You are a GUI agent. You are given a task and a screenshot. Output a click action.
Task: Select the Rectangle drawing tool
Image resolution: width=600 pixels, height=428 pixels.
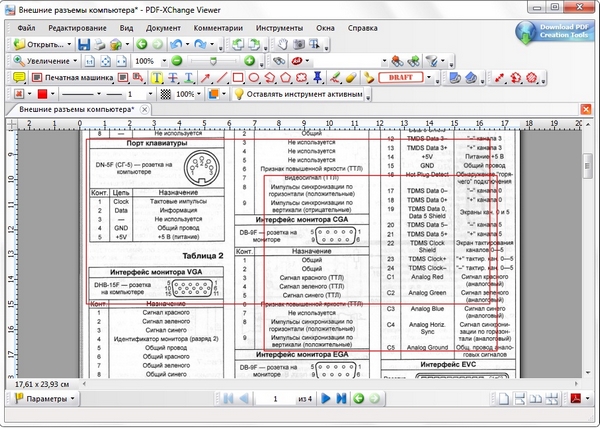238,78
